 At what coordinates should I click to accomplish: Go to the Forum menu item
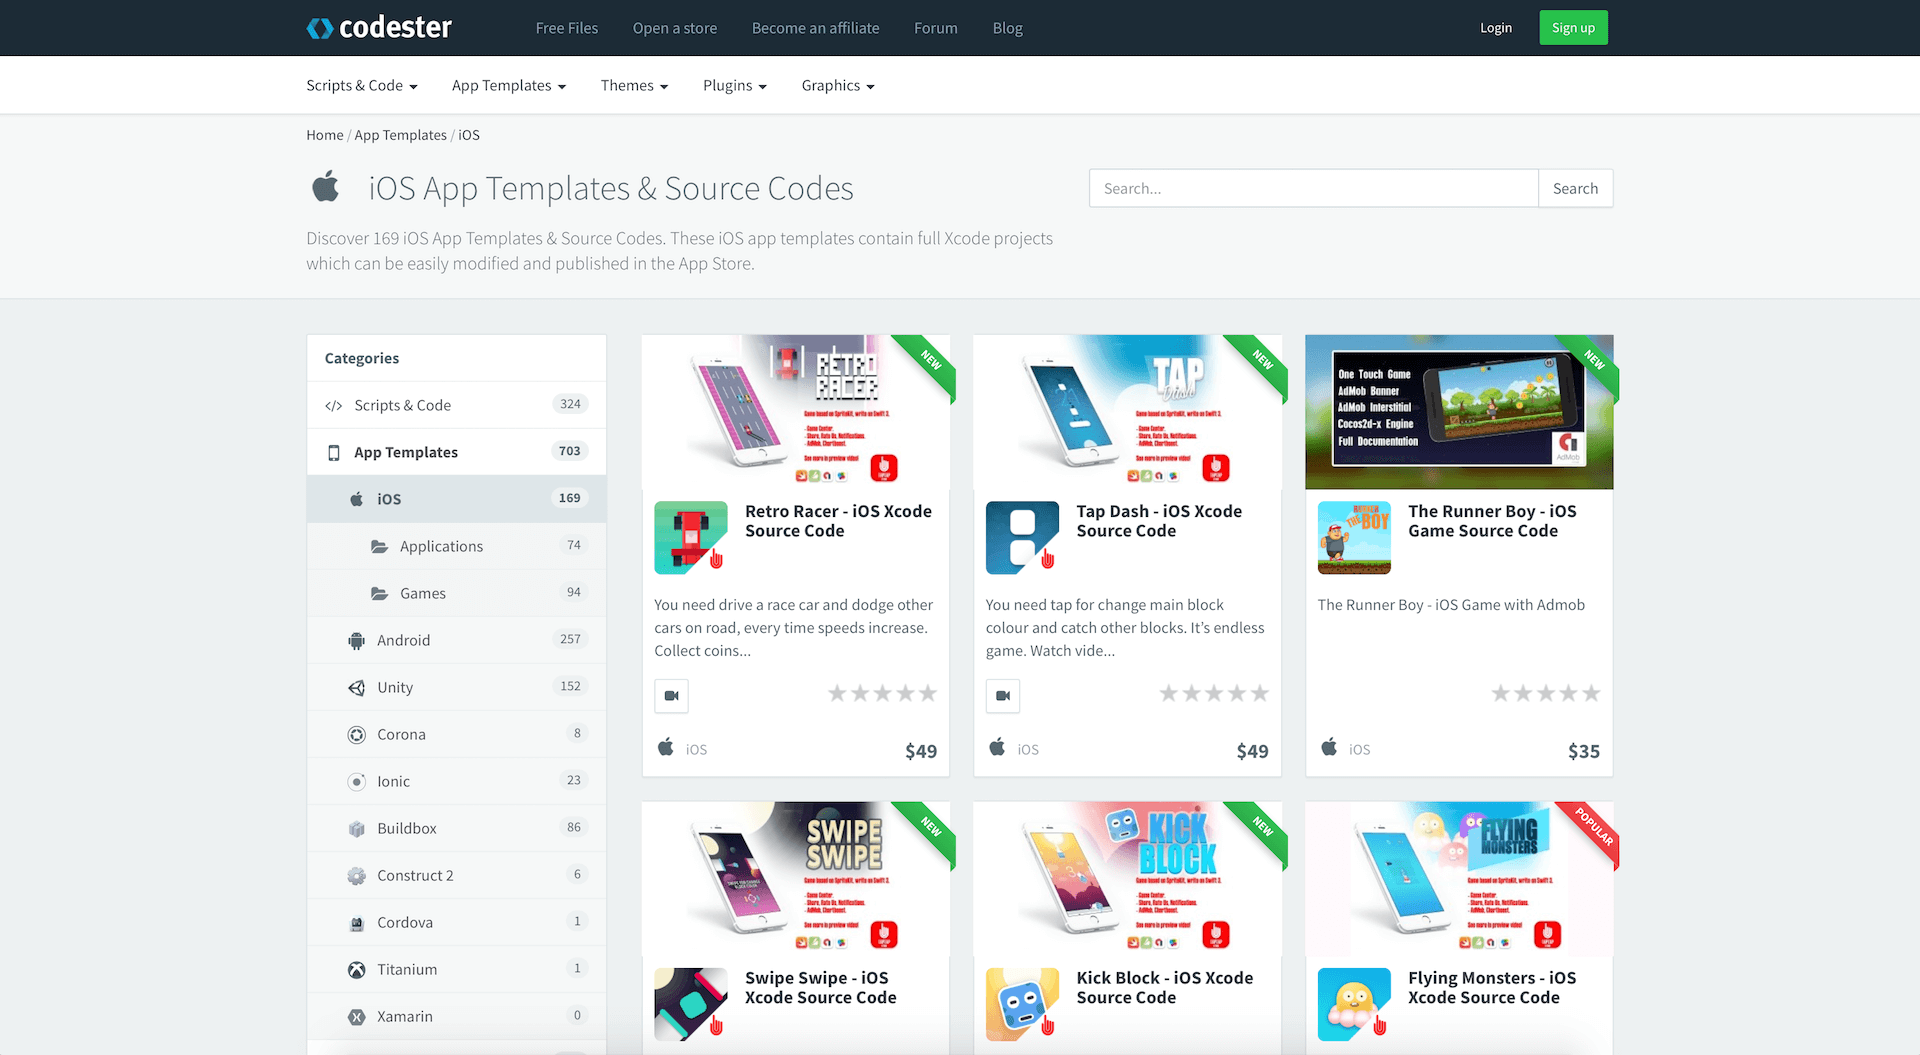[x=935, y=28]
